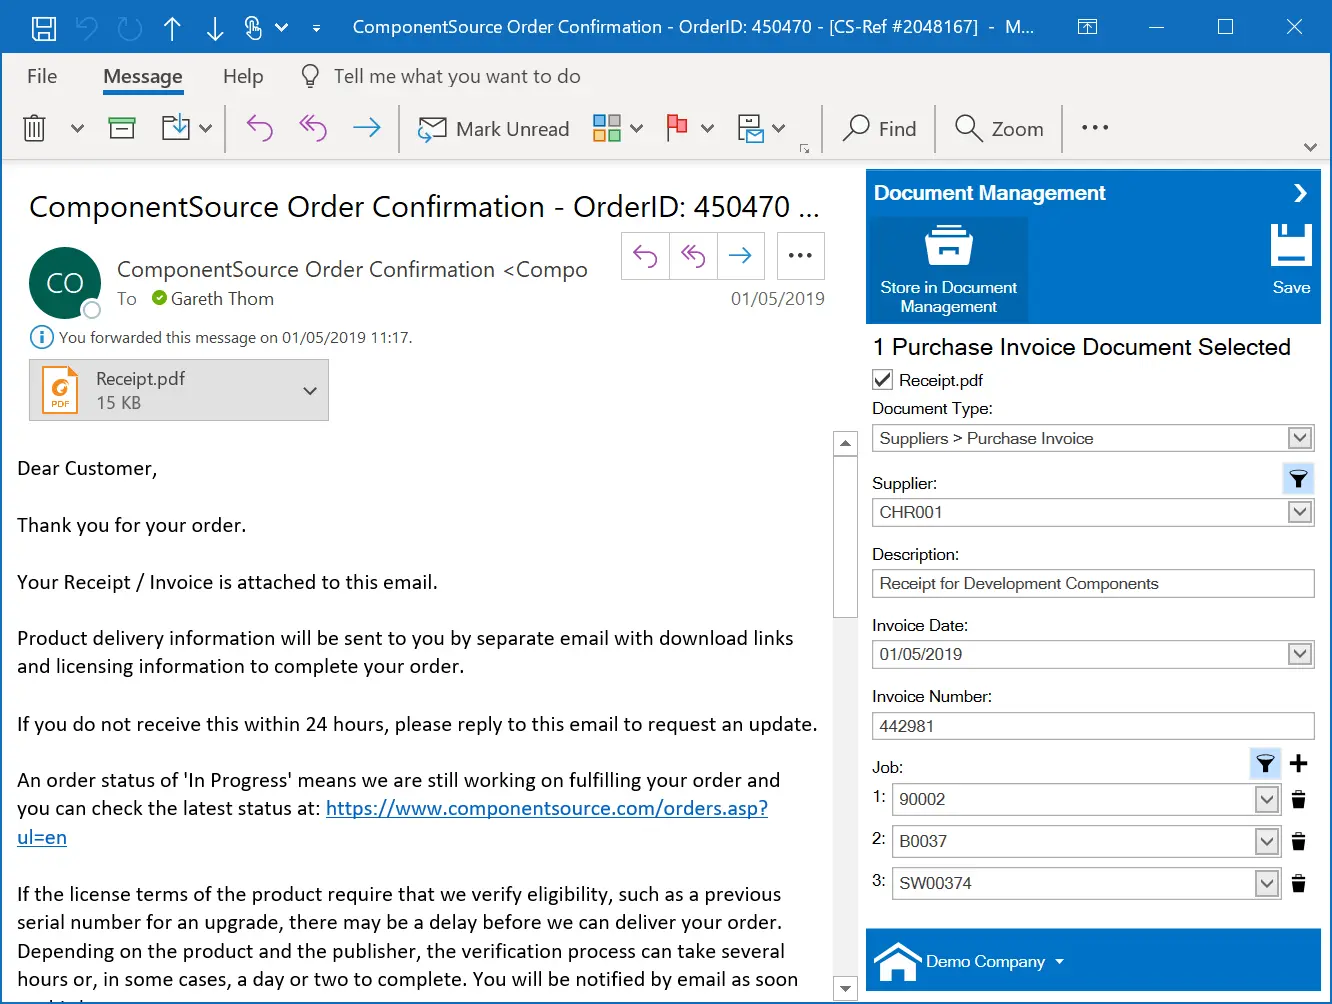Open the Supplier CHR001 dropdown
The width and height of the screenshot is (1332, 1004).
tap(1299, 512)
